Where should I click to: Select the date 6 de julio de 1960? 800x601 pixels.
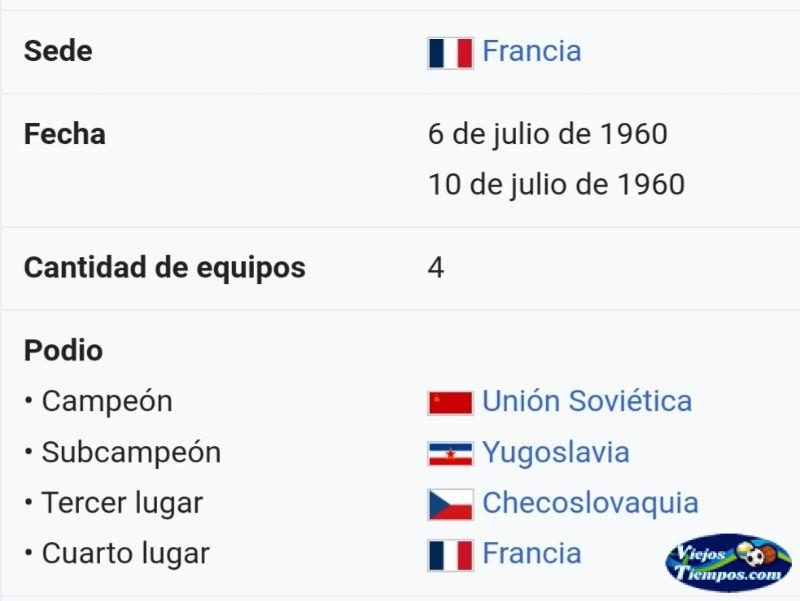[548, 134]
